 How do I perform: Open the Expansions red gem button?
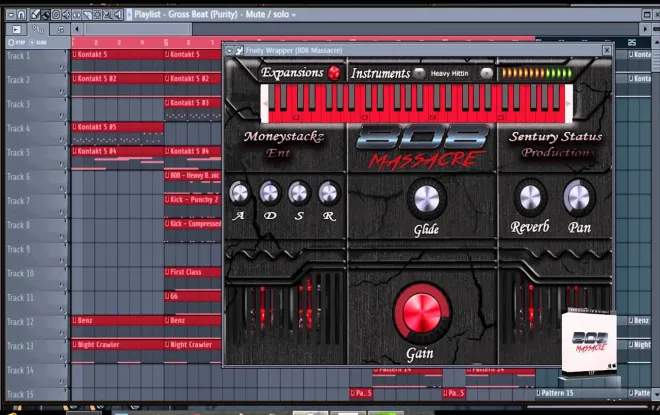coord(334,73)
